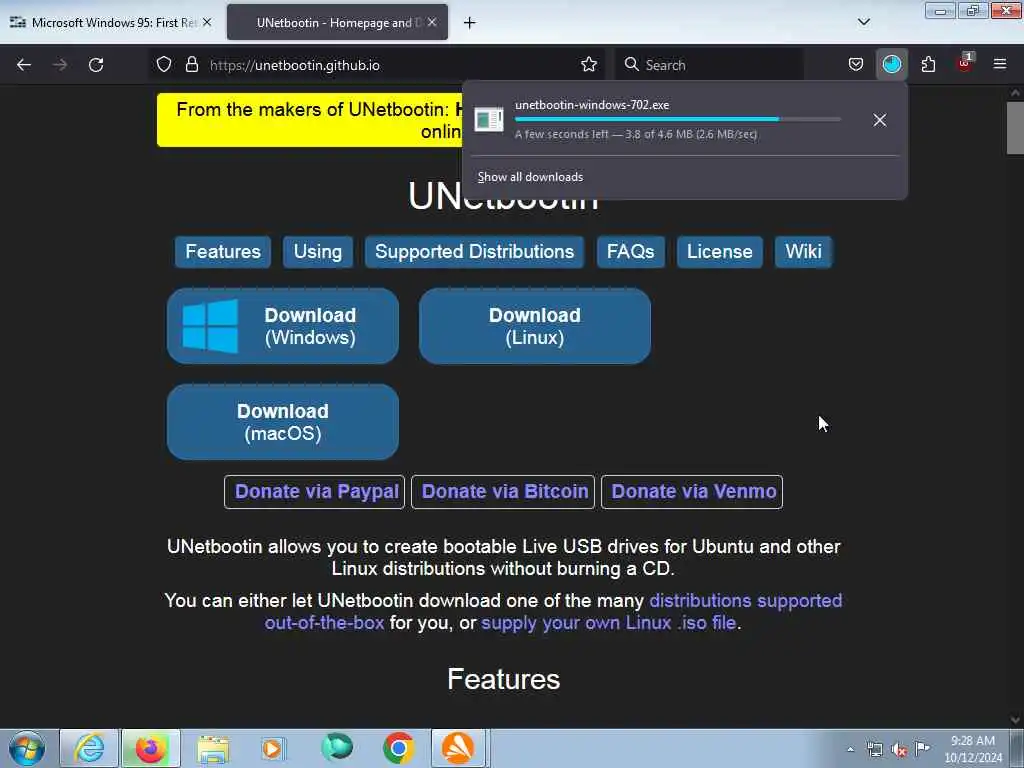
Task: Click the network tray icon
Action: pos(875,750)
